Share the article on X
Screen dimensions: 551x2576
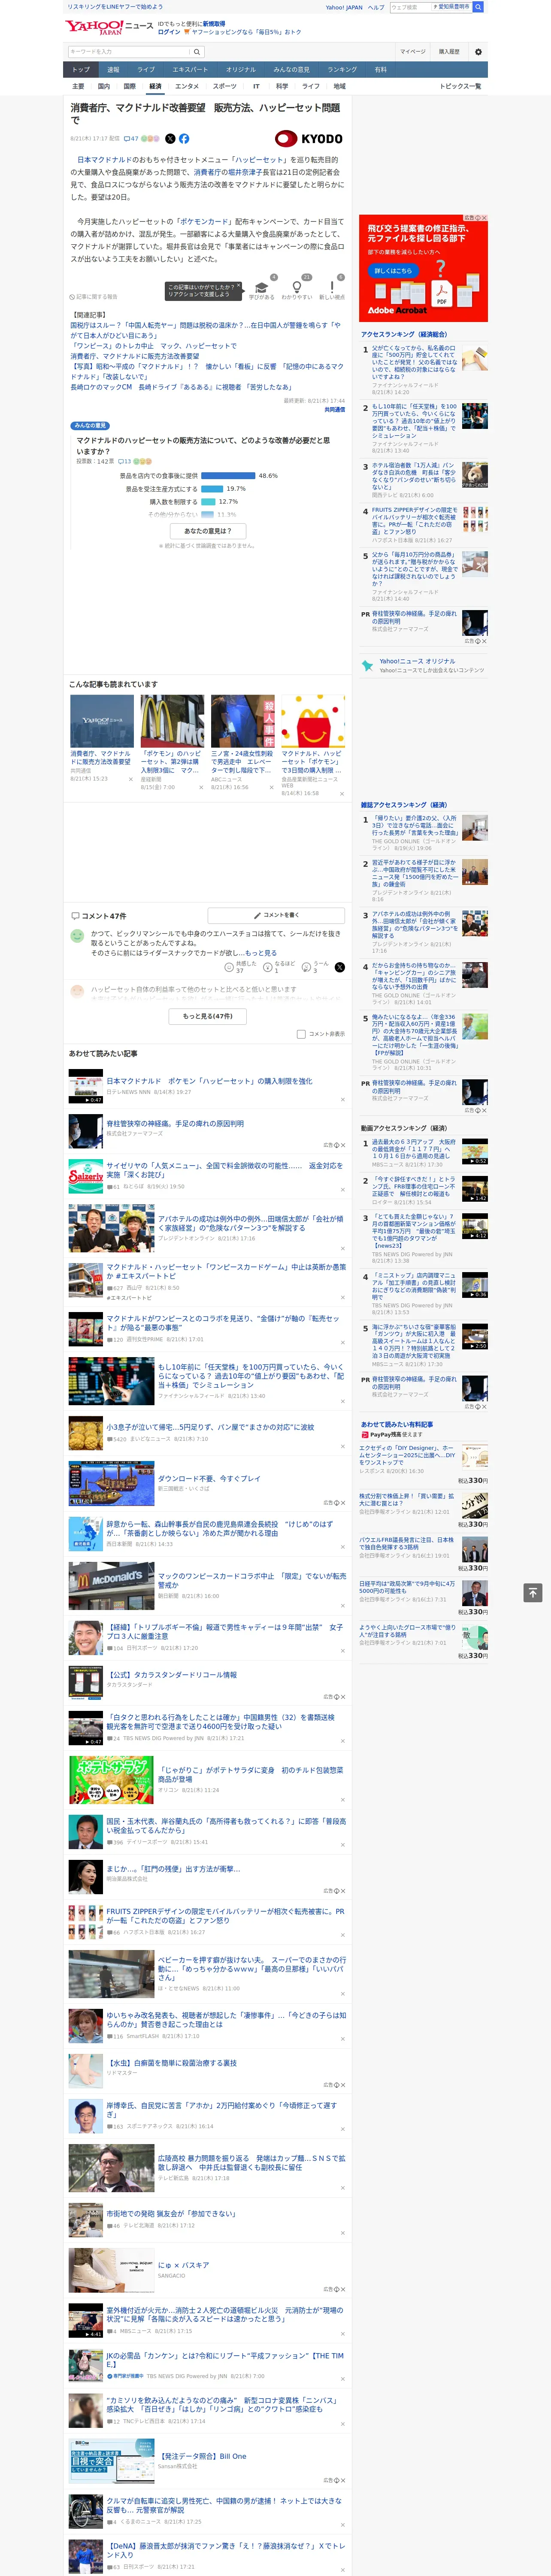tap(170, 139)
